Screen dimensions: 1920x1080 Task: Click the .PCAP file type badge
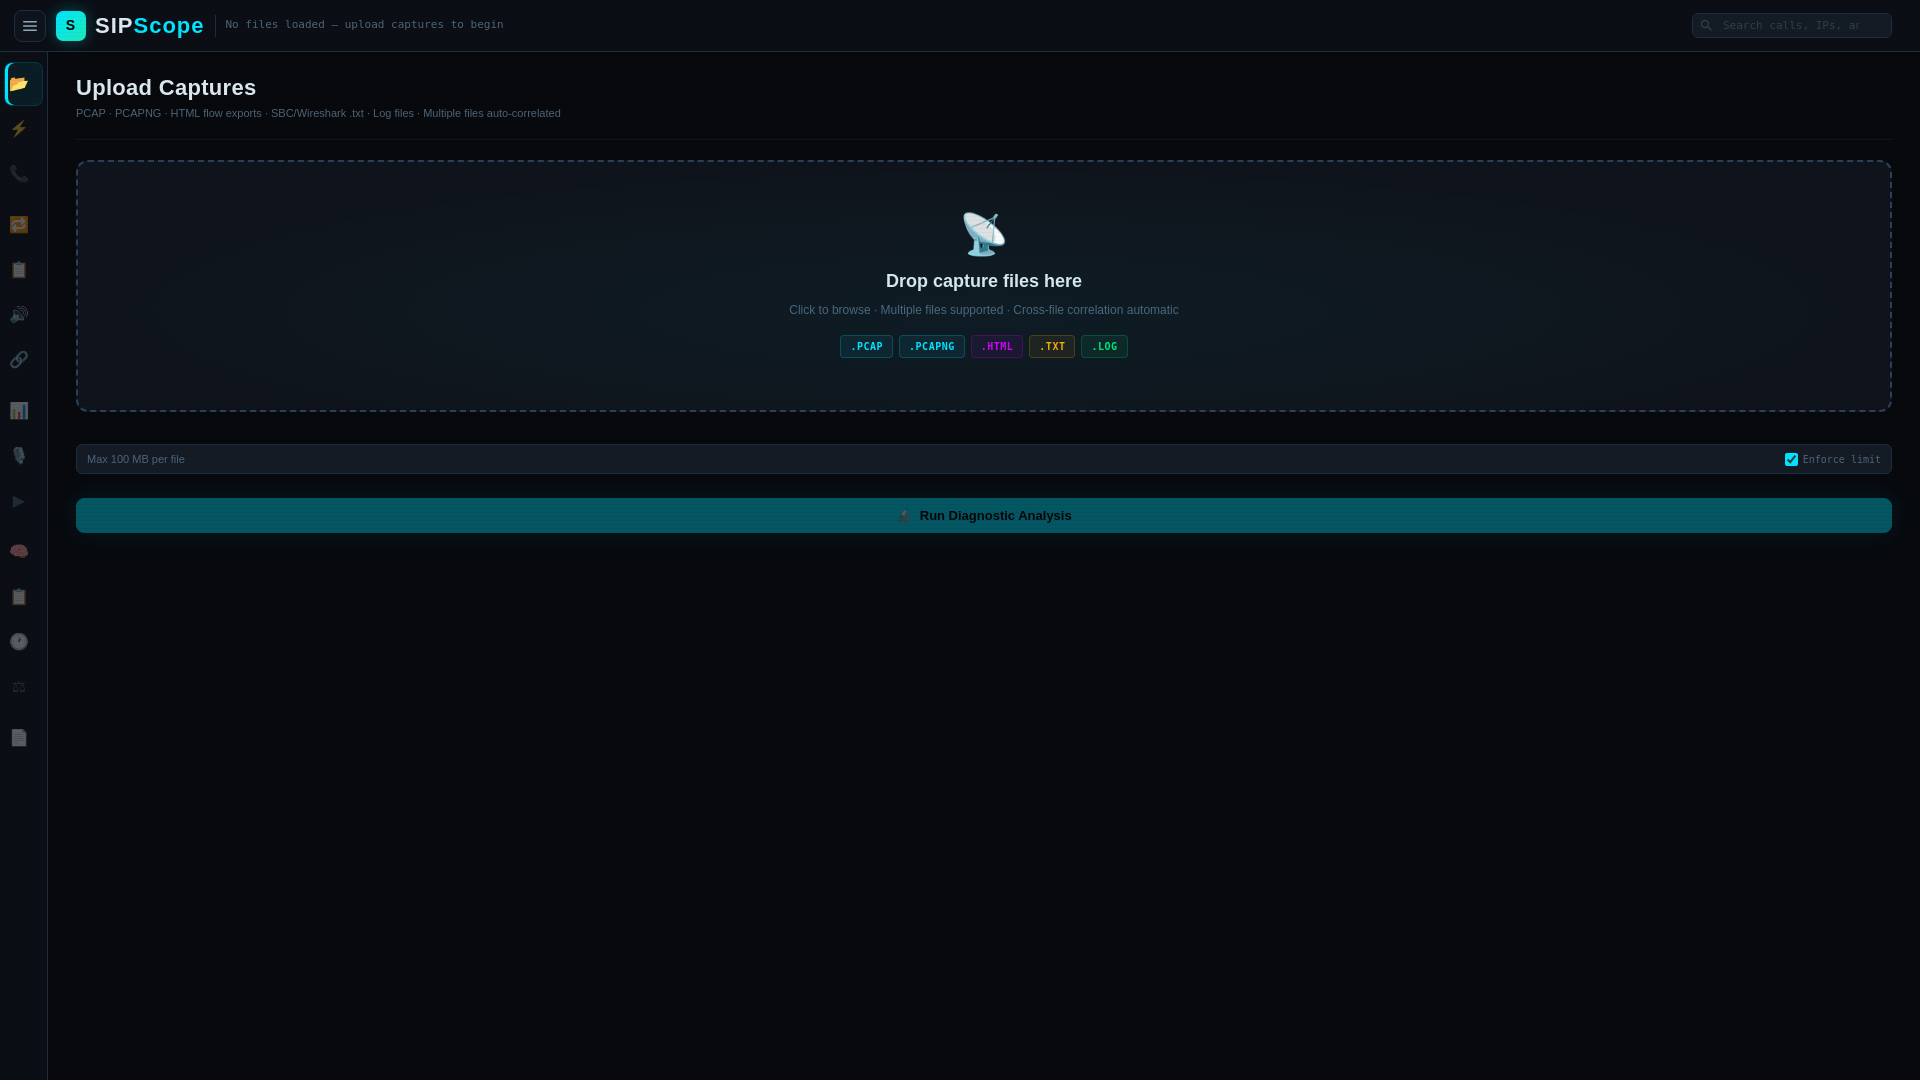(866, 347)
